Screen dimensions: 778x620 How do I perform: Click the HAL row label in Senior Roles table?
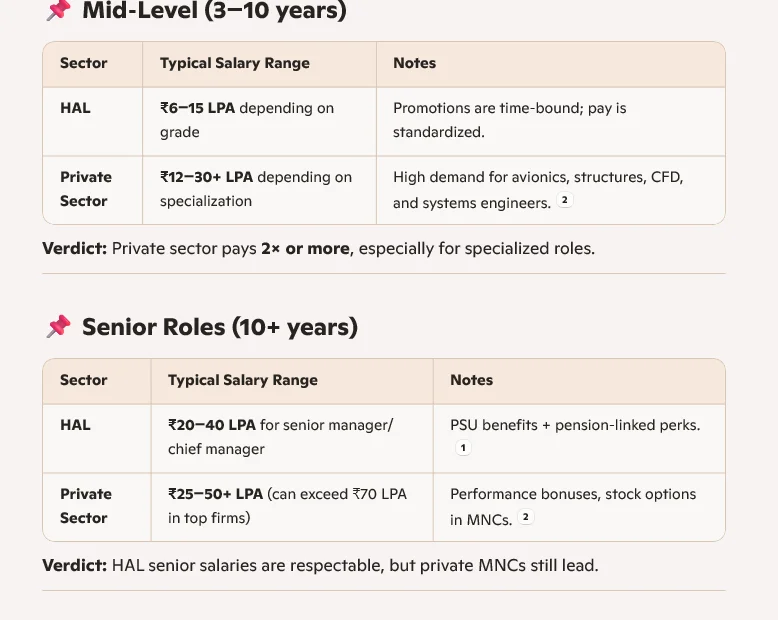tap(75, 425)
